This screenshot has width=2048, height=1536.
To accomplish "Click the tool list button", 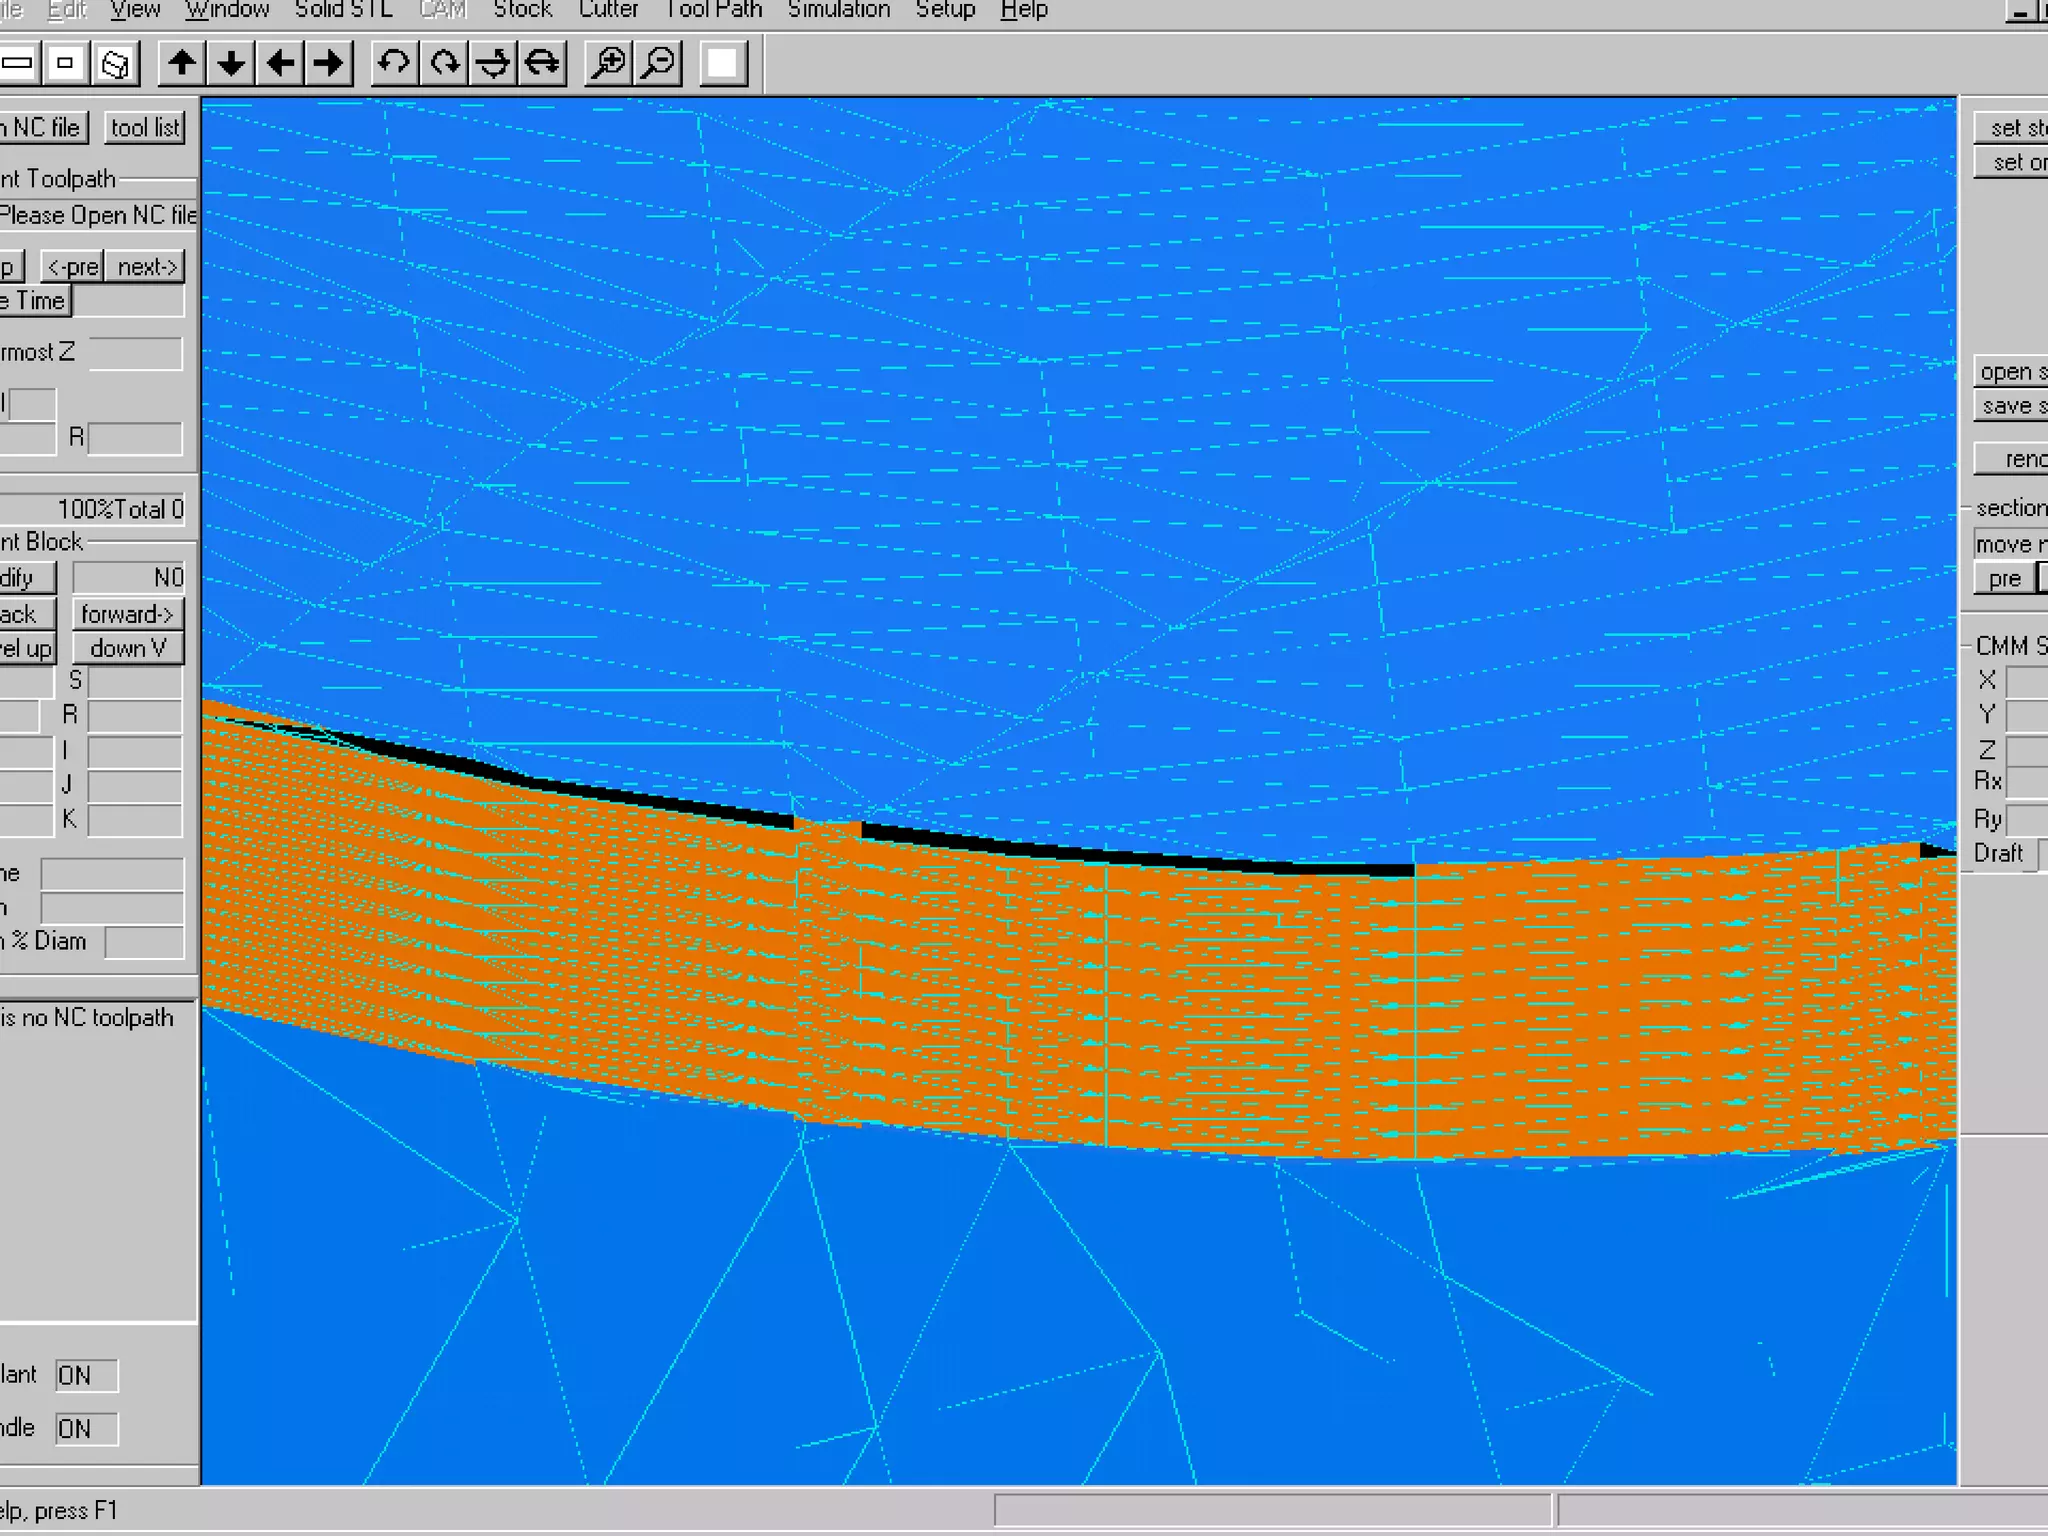I will click(145, 128).
